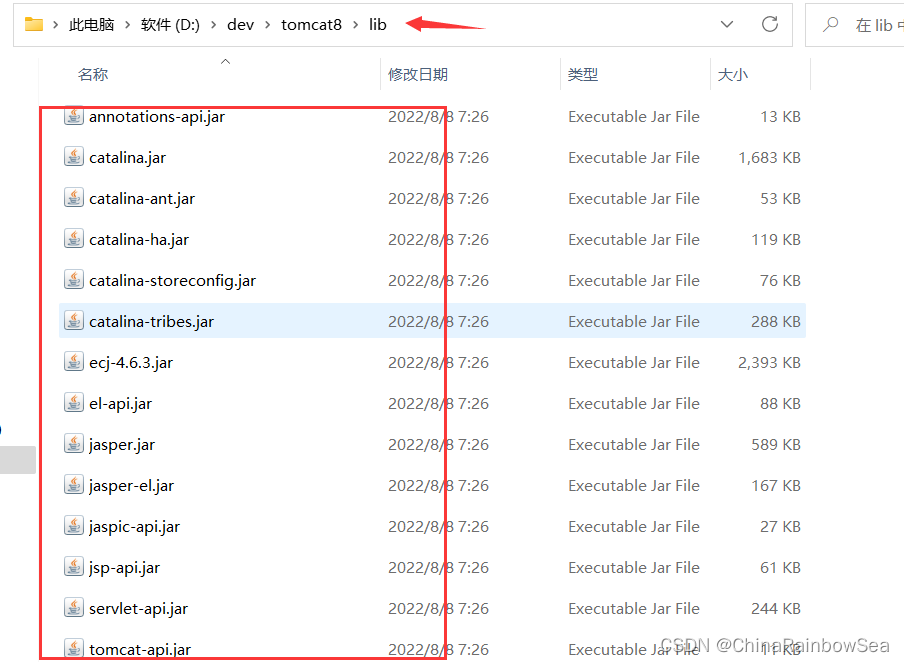Screen dimensions: 904x662
Task: Select jasper-el.jar file name
Action: (131, 485)
